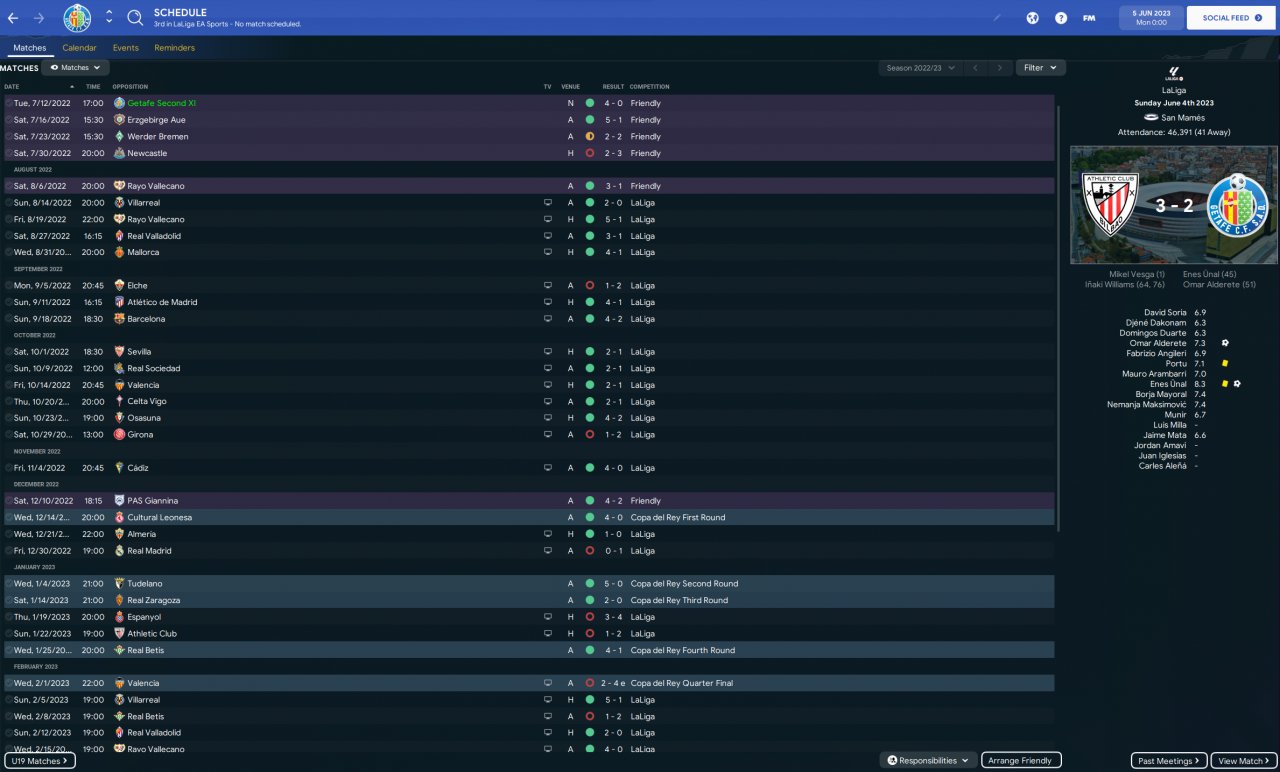1280x772 pixels.
Task: Click the Real Sociedad club badge
Action: tap(119, 368)
